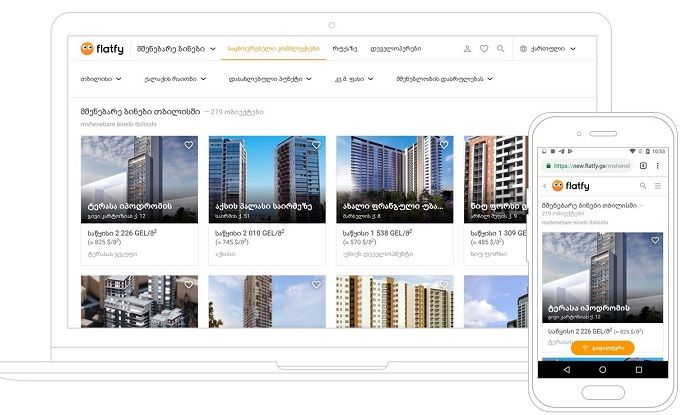Open the რუკაზე tab in the header
Image resolution: width=700 pixels, height=415 pixels.
coord(345,48)
